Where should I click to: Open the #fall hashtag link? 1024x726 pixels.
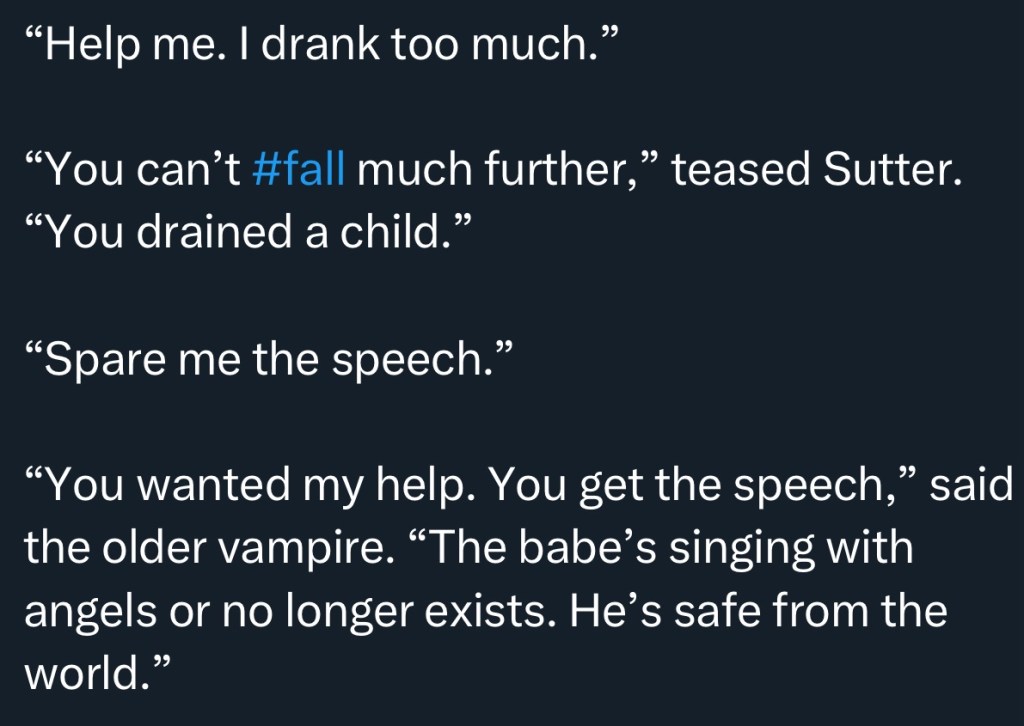(x=298, y=172)
